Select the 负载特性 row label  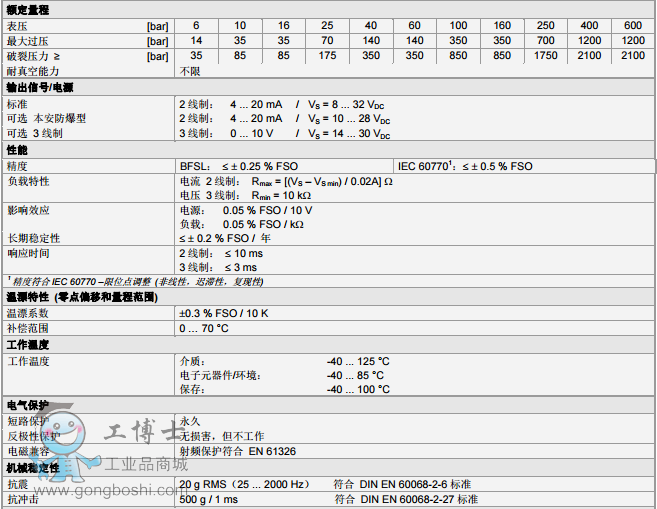tap(28, 181)
